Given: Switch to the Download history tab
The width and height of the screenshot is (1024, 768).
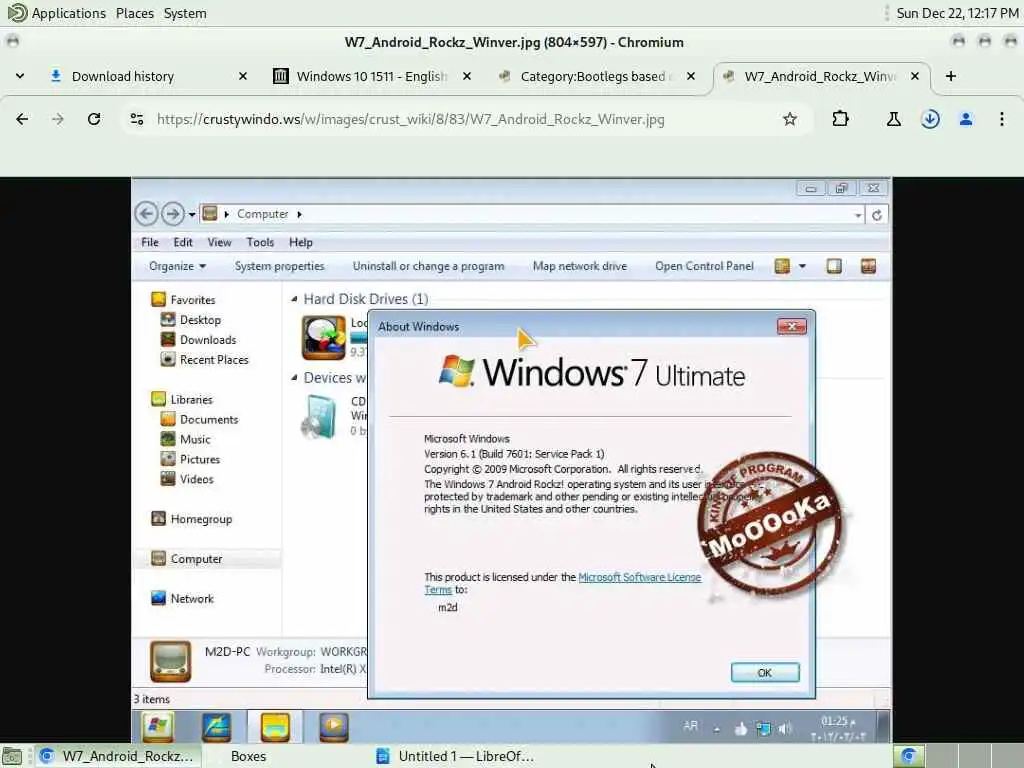Looking at the screenshot, I should (x=149, y=76).
